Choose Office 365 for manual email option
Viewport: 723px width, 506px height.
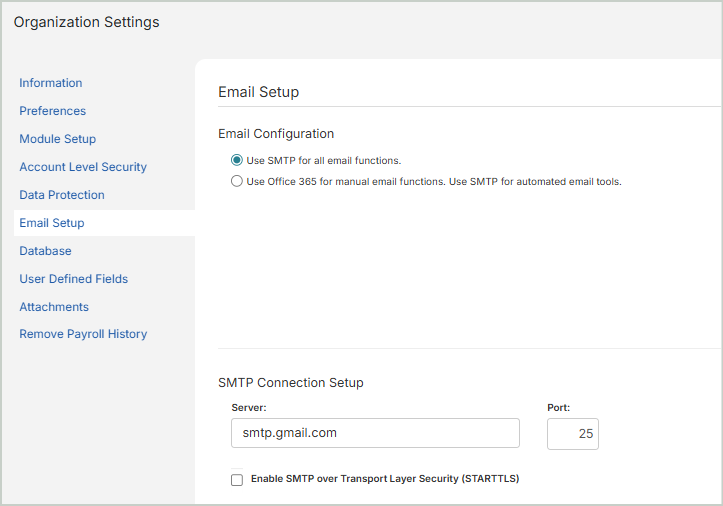pos(237,181)
